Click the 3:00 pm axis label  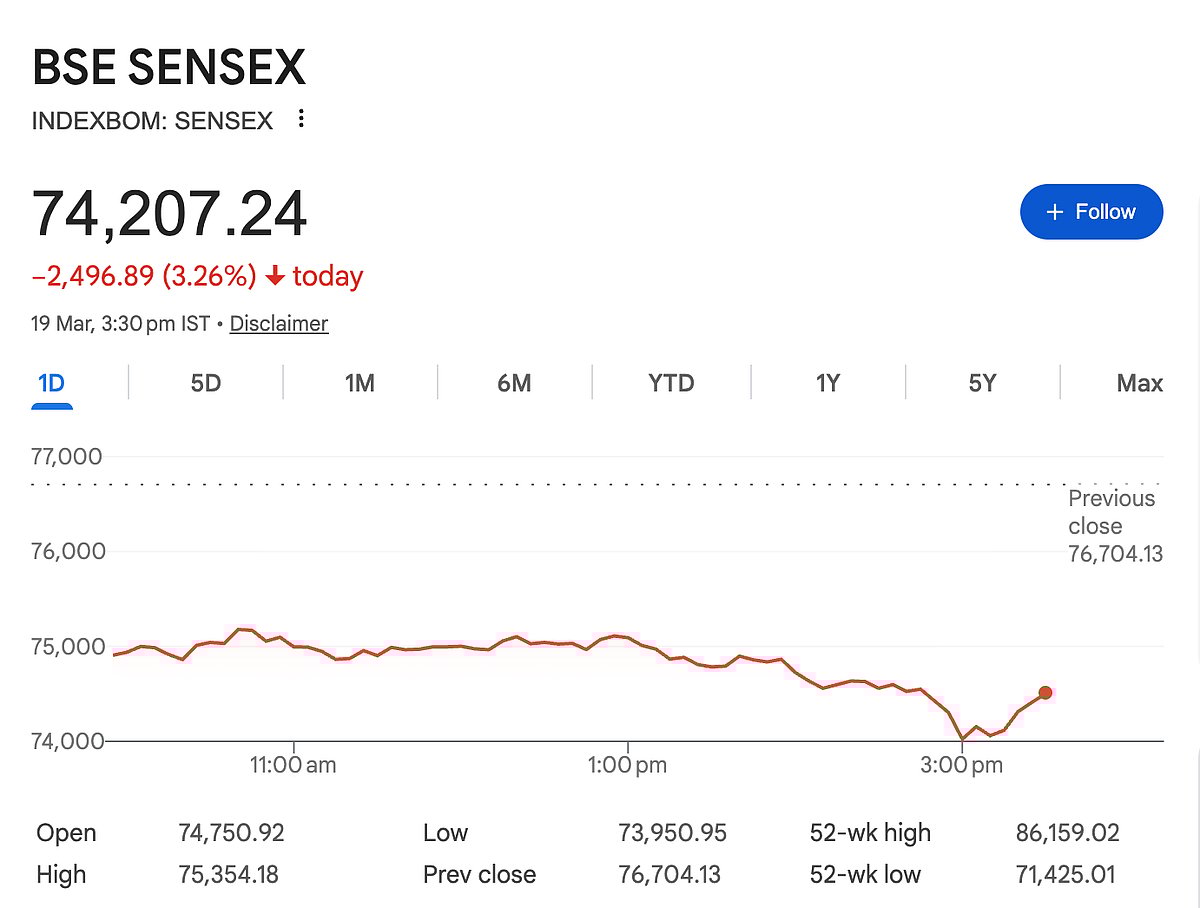click(961, 767)
